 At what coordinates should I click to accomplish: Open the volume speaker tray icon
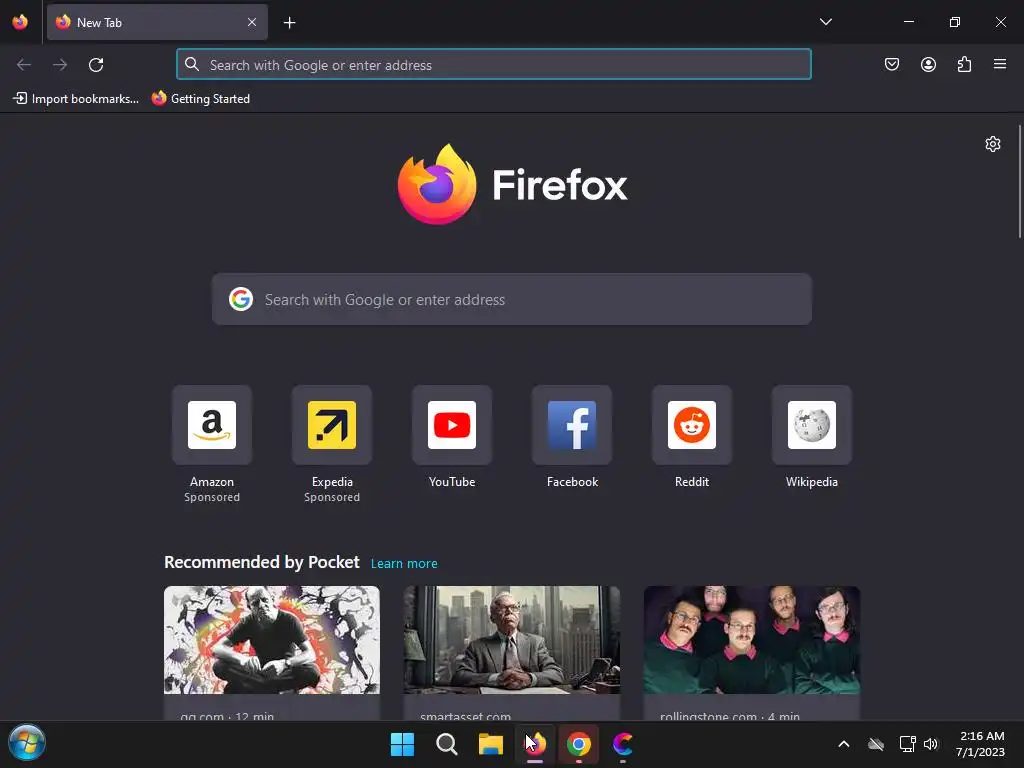pyautogui.click(x=931, y=744)
